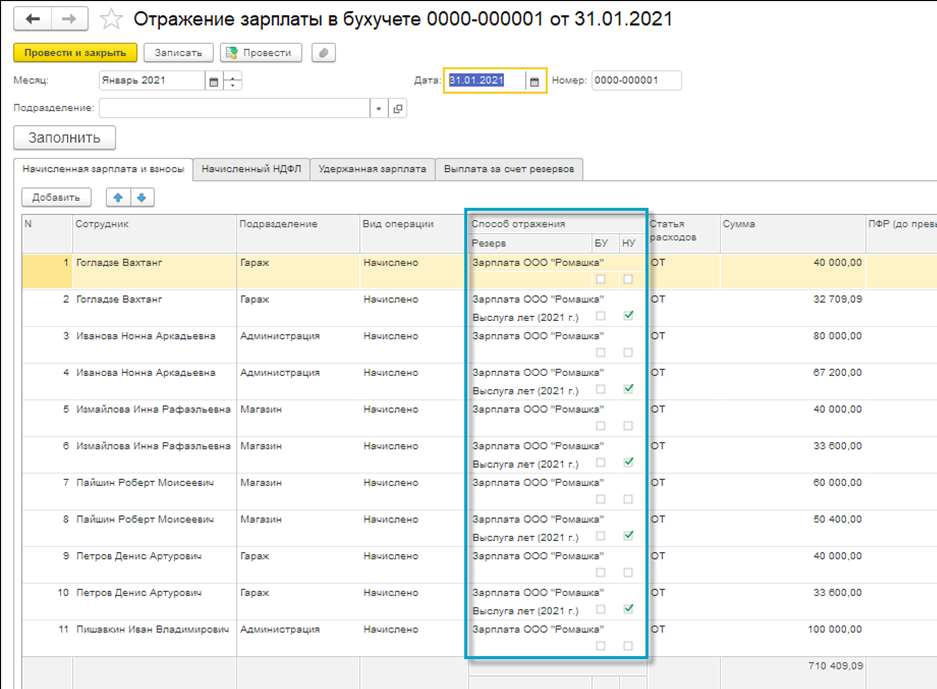The width and height of the screenshot is (937, 689).
Task: Click the empty Подразделение input field
Action: tap(234, 109)
